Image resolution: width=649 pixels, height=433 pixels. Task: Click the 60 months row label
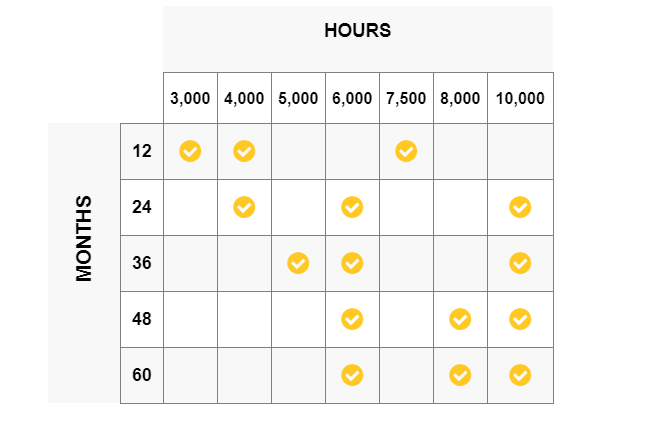(142, 375)
